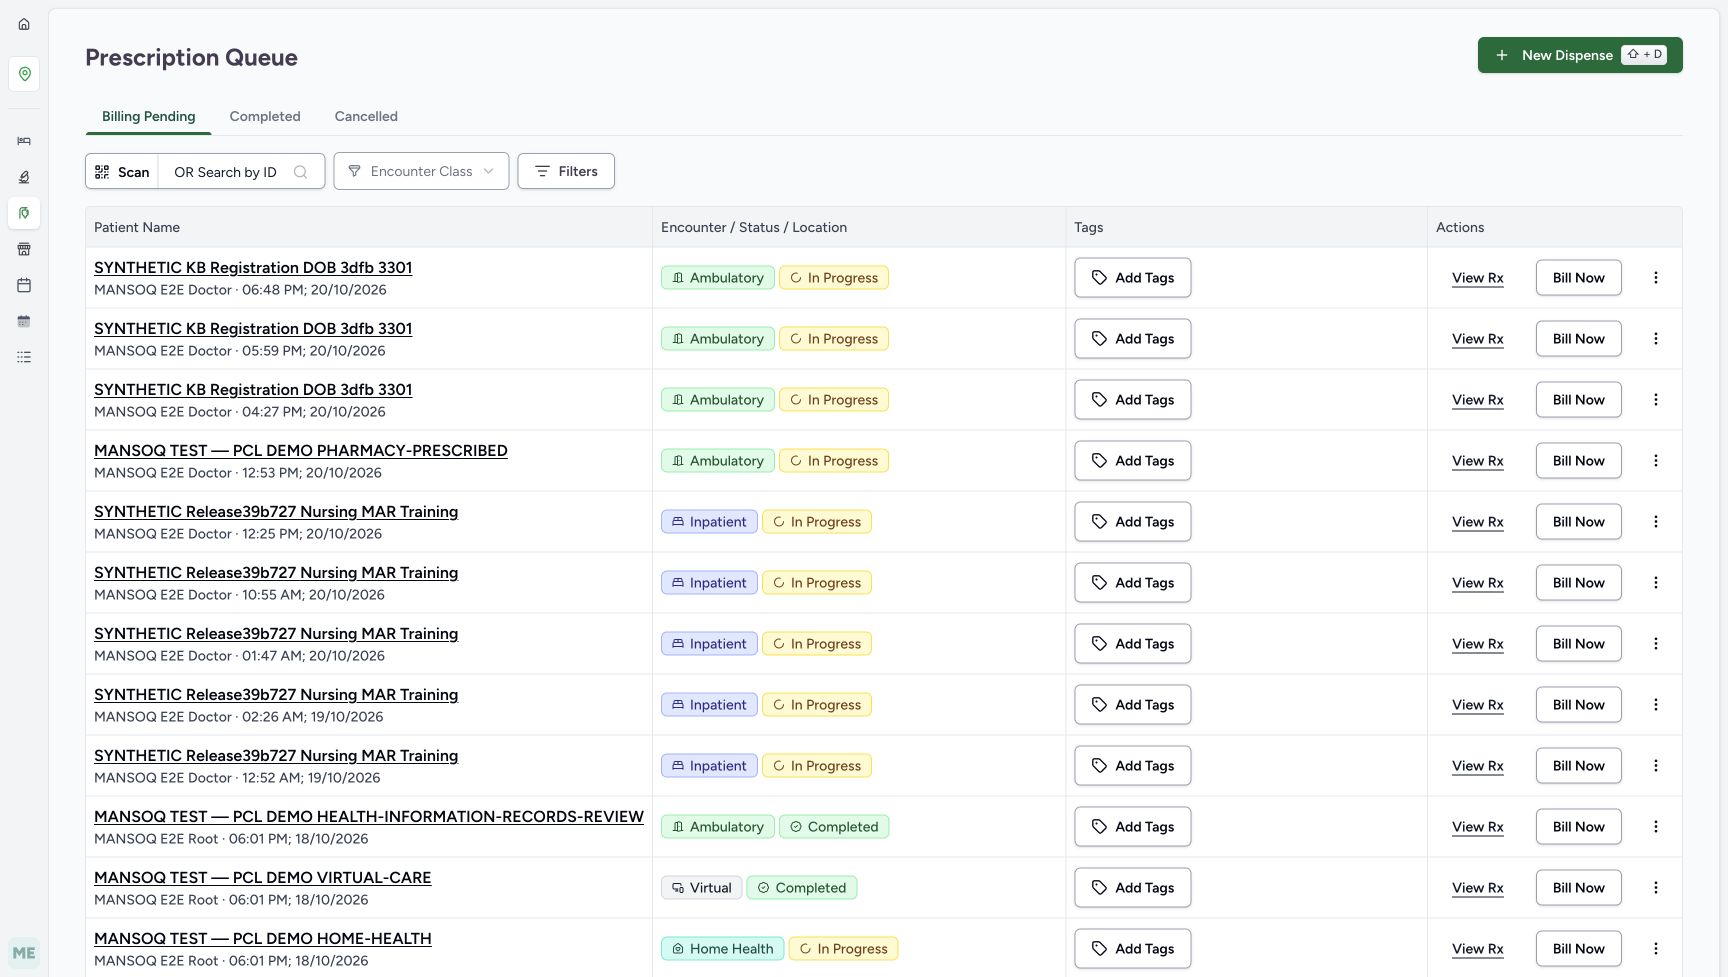Open patient SYNTHETIC Release39b727 at 01:47 AM
This screenshot has height=977, width=1728.
276,634
